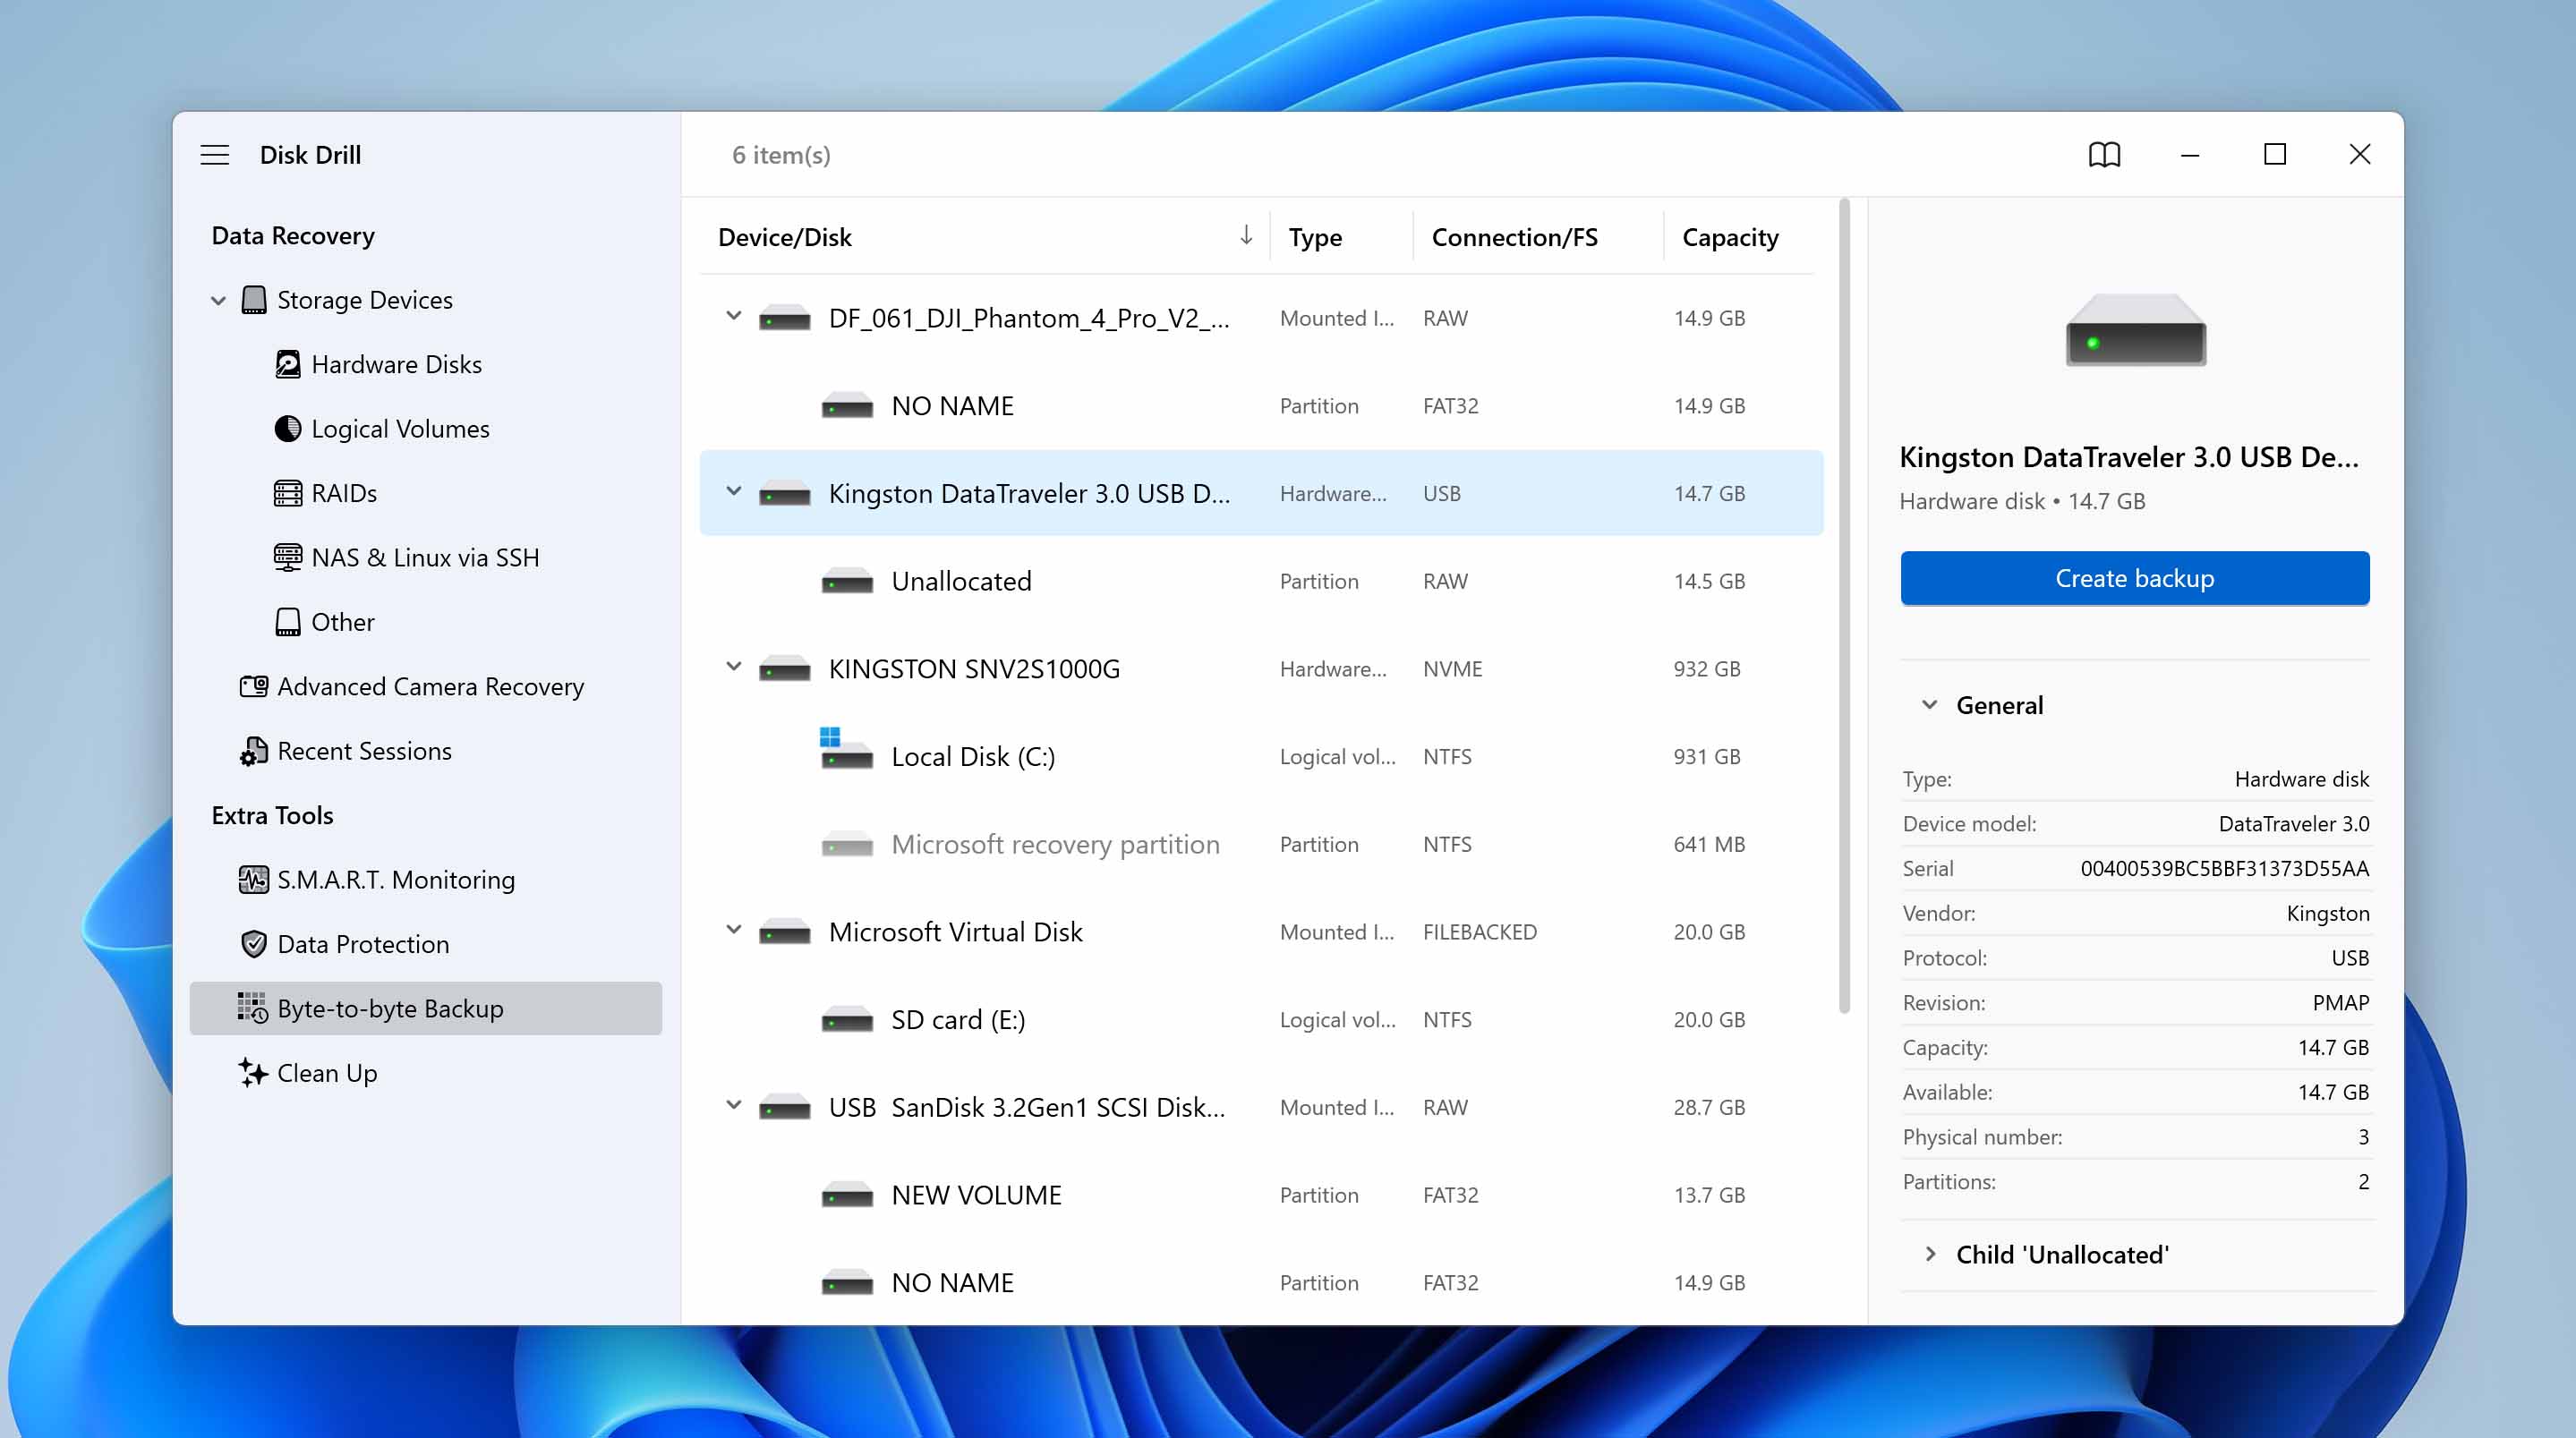Expand the Child 'Unallocated' section
This screenshot has height=1438, width=2576.
point(1930,1254)
